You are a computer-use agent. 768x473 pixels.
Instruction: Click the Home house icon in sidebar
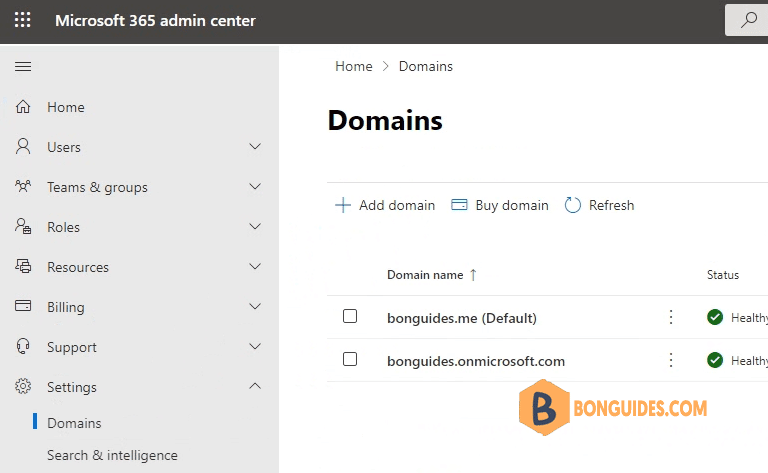(23, 107)
